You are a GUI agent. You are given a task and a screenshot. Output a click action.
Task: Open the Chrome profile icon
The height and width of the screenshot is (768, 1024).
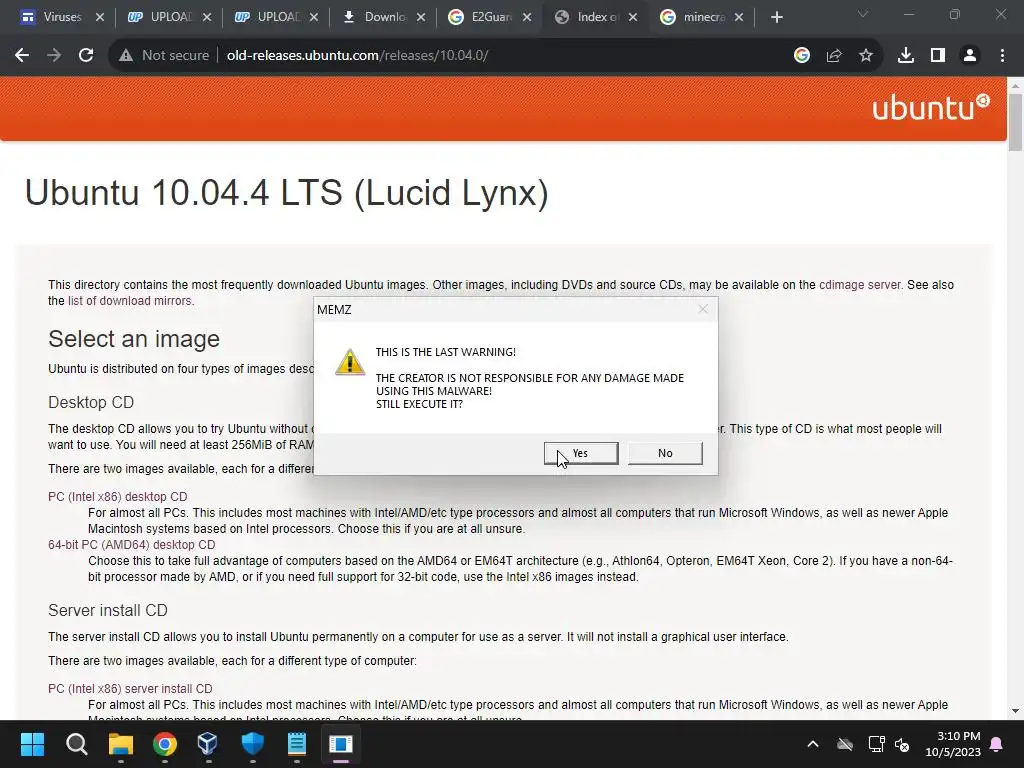tap(970, 56)
